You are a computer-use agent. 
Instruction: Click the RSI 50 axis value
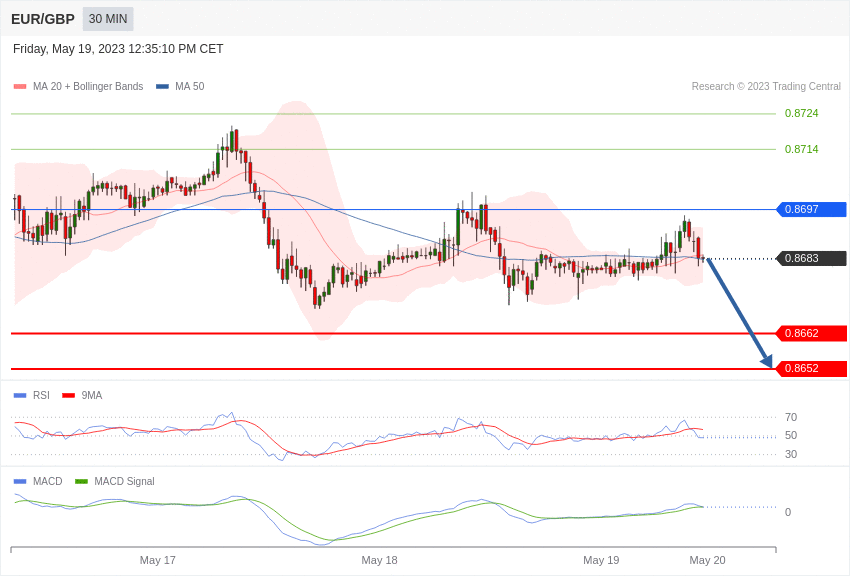coord(791,436)
